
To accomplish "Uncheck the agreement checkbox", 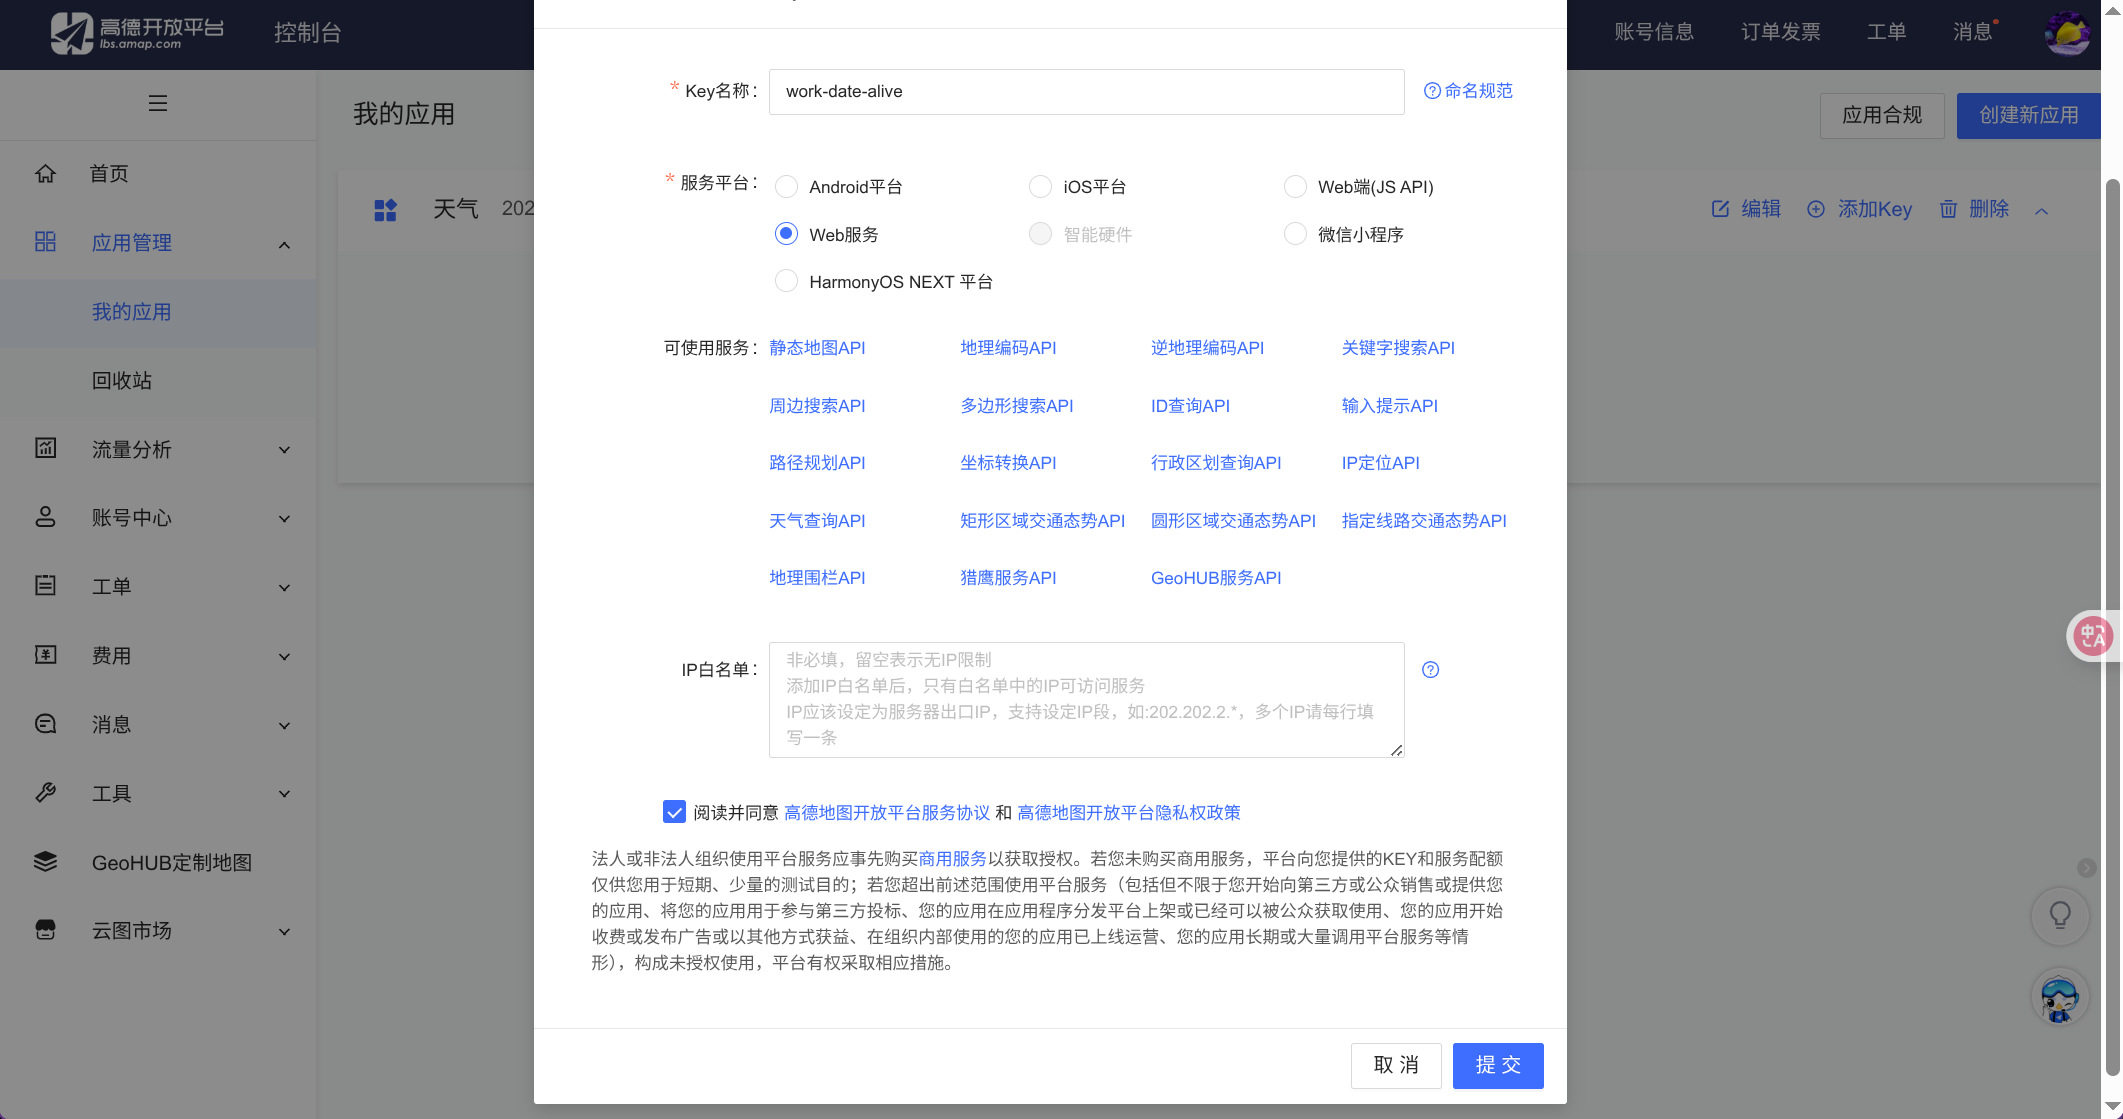I will [674, 812].
